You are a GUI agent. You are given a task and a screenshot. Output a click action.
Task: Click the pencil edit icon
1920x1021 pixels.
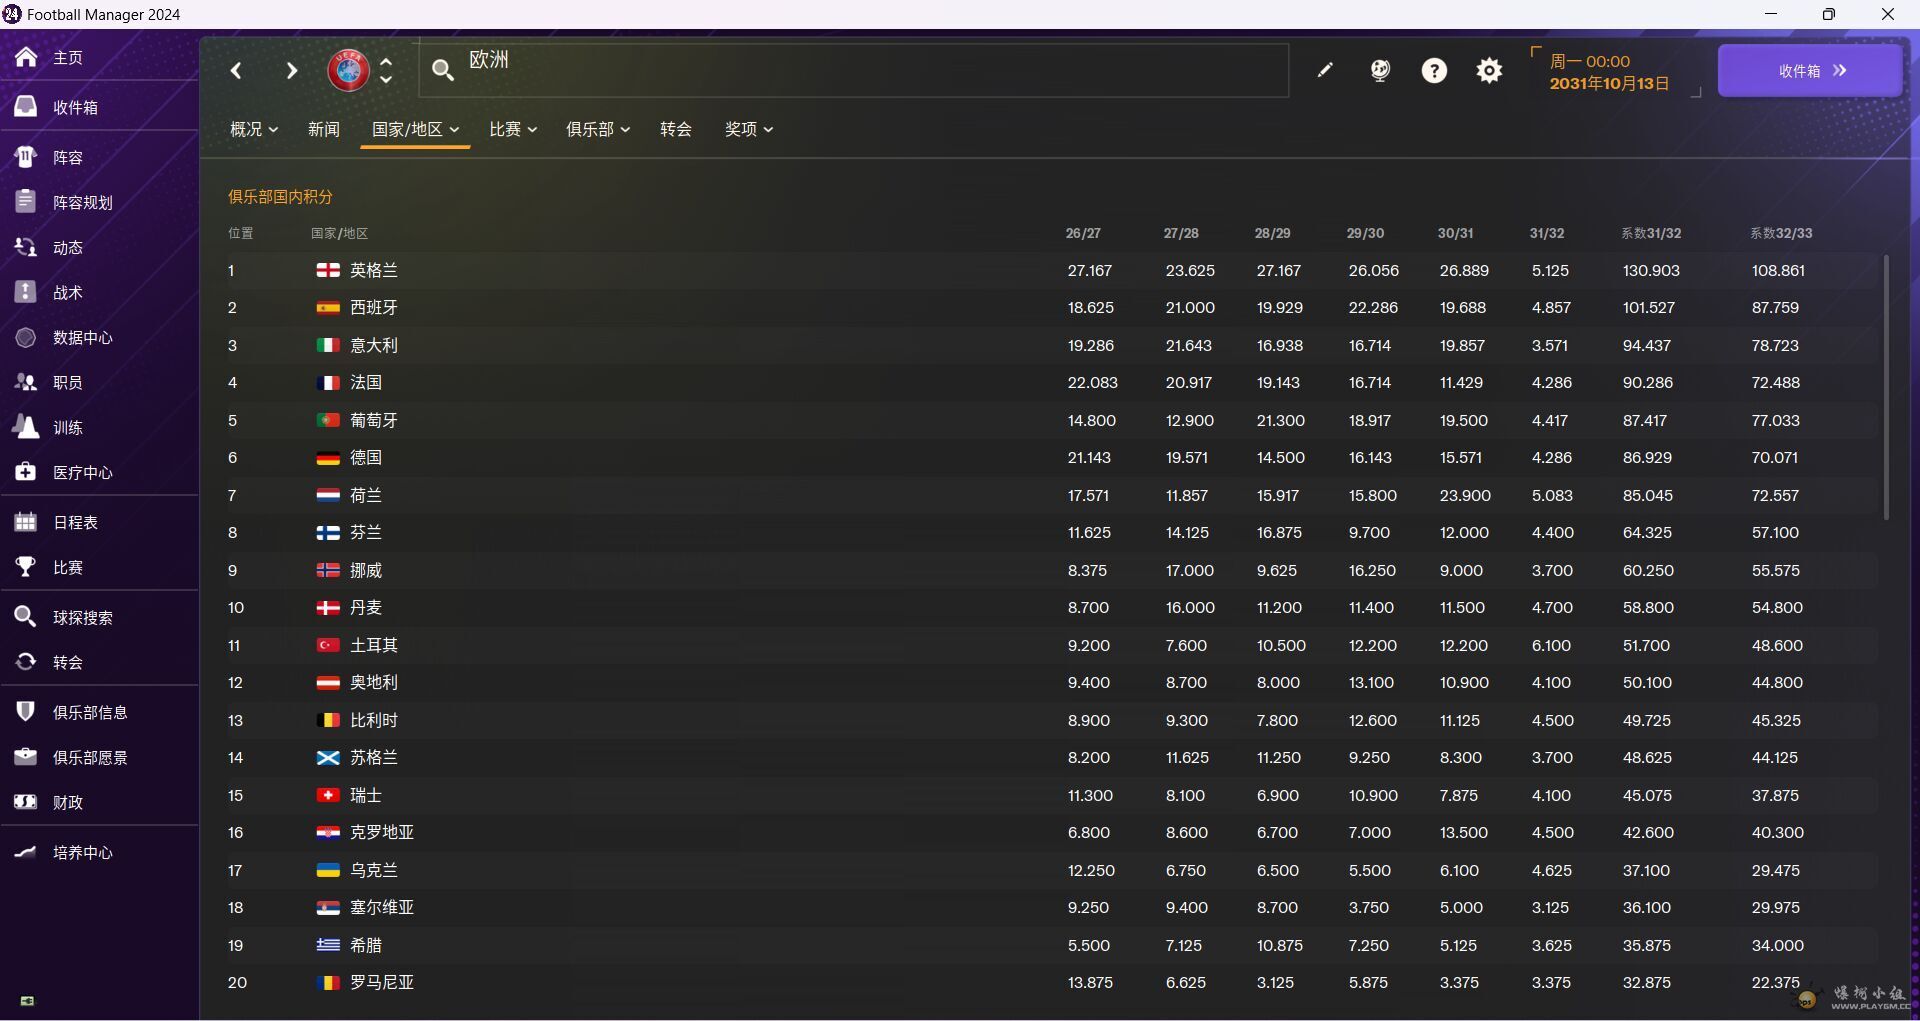[1325, 70]
